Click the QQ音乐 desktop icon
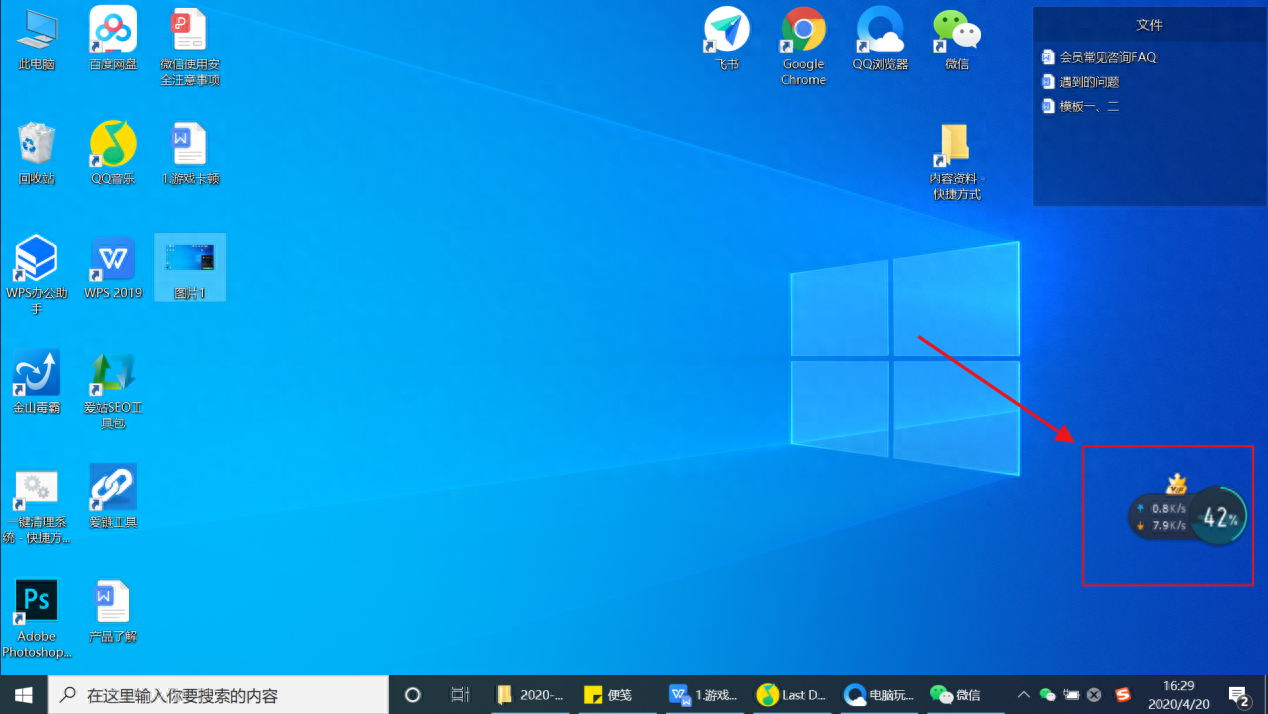1268x714 pixels. [x=113, y=146]
